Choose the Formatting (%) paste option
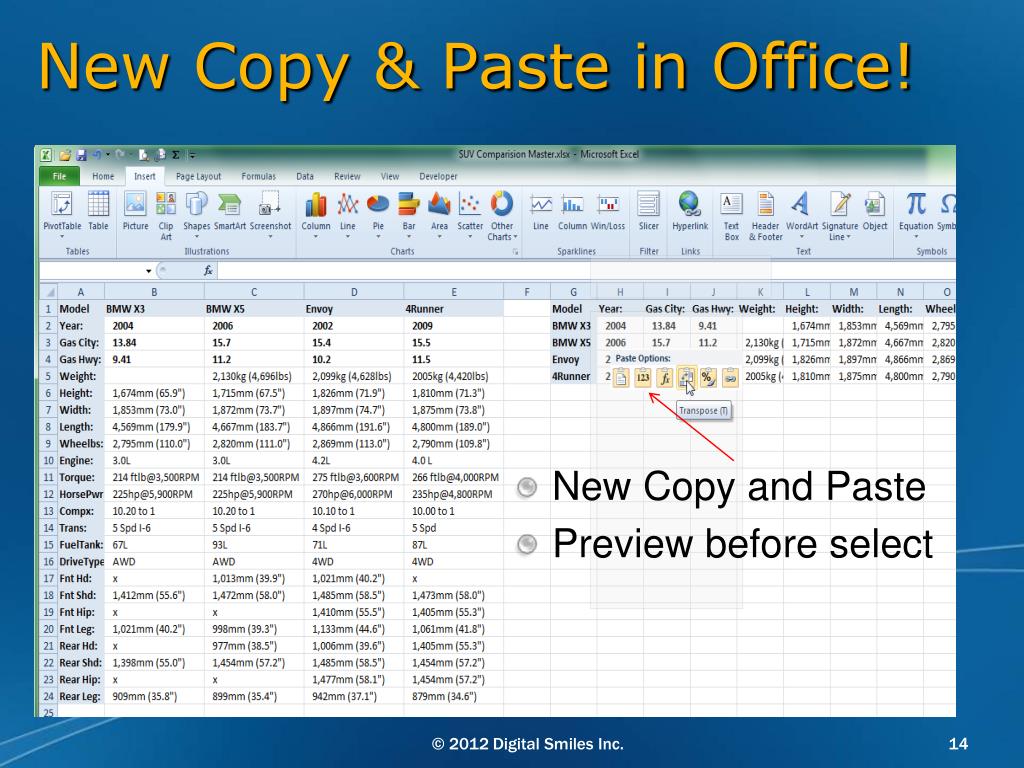1024x768 pixels. [x=708, y=377]
